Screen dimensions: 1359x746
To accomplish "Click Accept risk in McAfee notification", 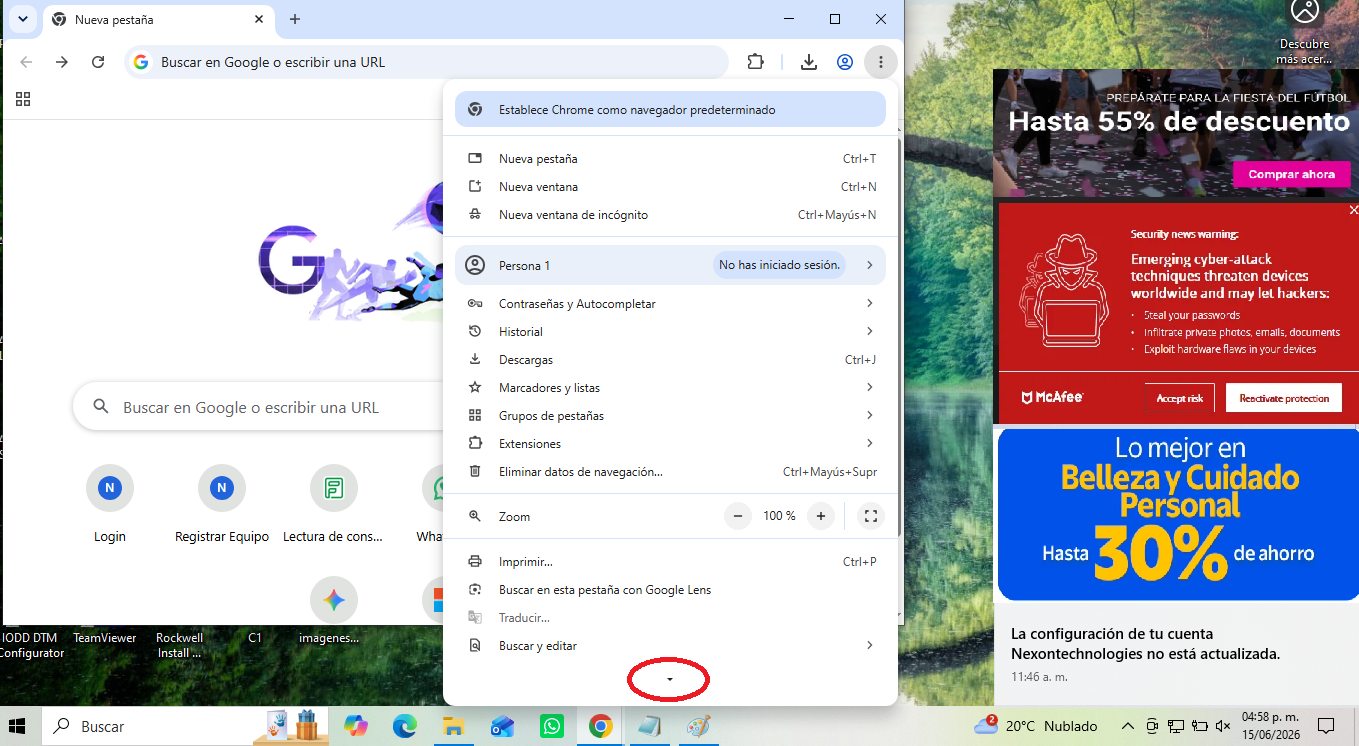I will (x=1180, y=398).
